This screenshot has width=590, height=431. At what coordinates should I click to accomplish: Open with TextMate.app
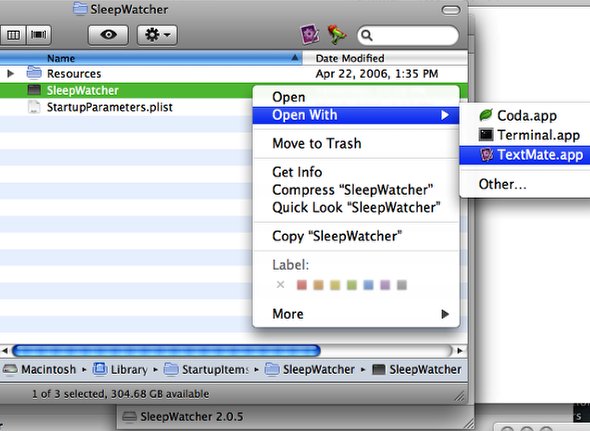pyautogui.click(x=525, y=155)
